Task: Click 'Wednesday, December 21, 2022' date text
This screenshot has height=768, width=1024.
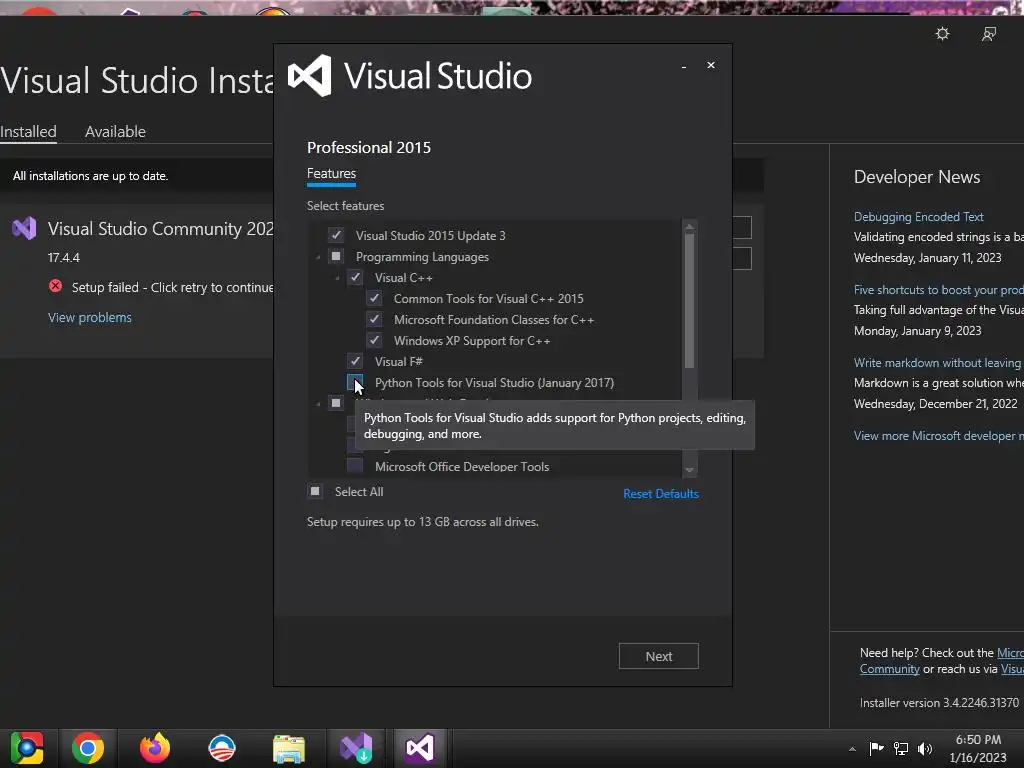Action: (935, 404)
